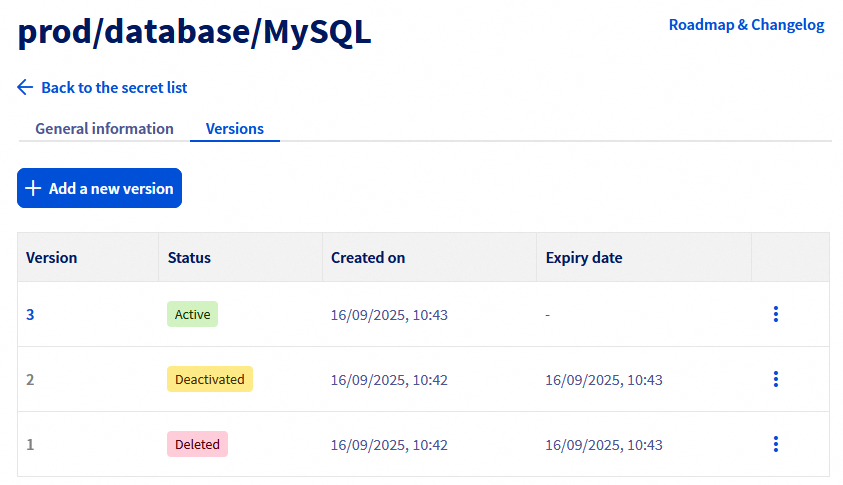This screenshot has height=485, width=843.
Task: Open three-dot menu for version 2
Action: [x=775, y=379]
